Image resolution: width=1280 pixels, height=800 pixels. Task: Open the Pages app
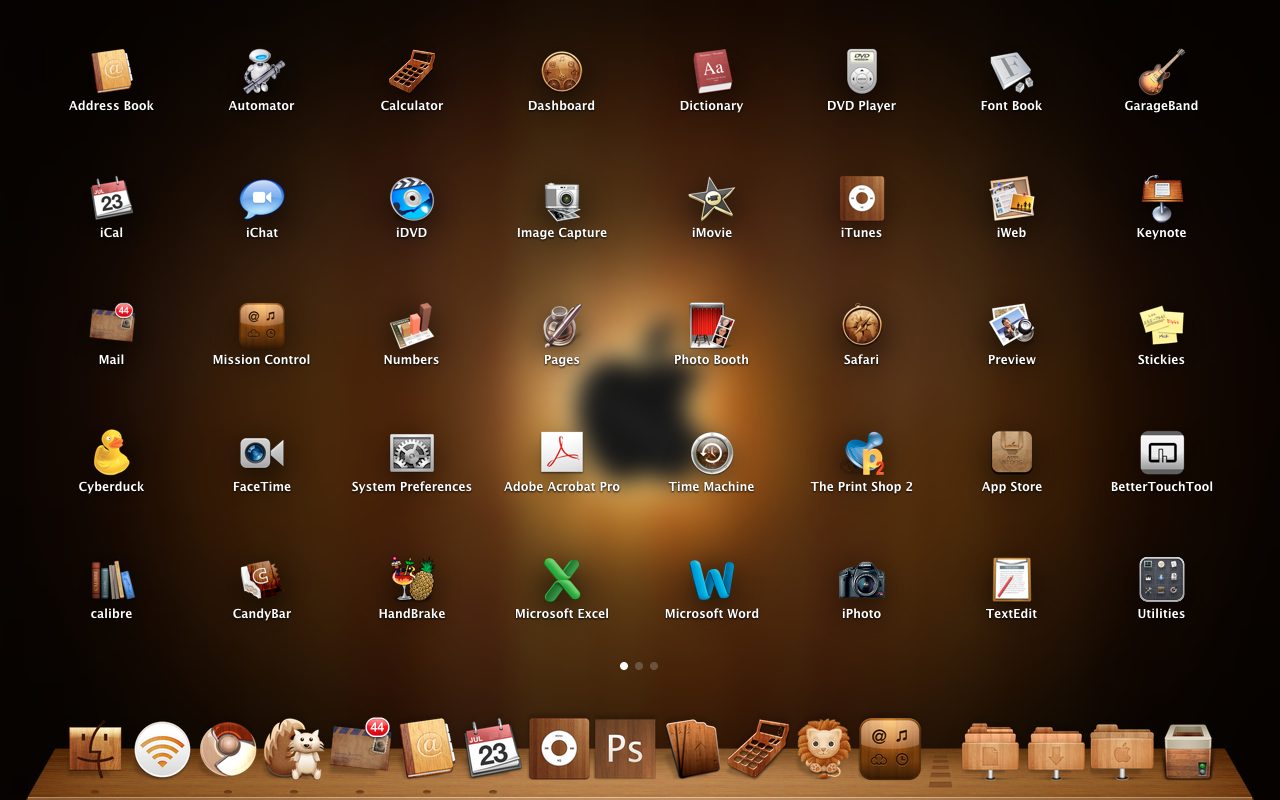(x=562, y=325)
